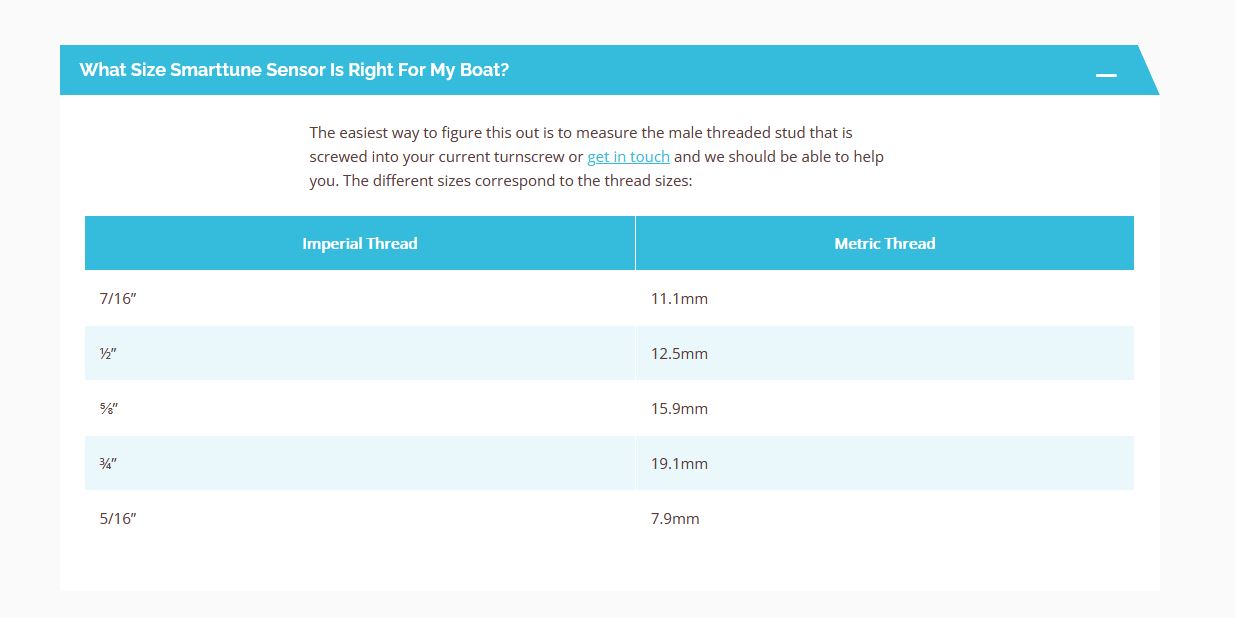This screenshot has height=618, width=1235.
Task: Click the ½″ imperial size cell
Action: coord(109,354)
